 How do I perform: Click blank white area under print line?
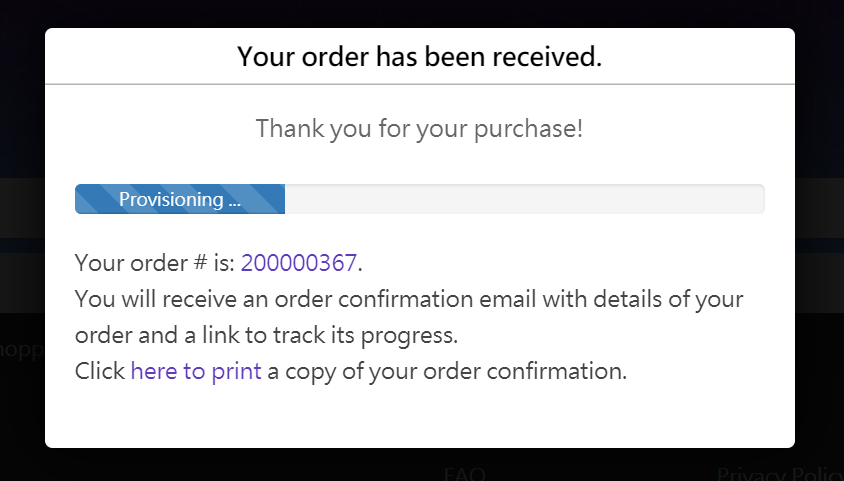(420, 418)
